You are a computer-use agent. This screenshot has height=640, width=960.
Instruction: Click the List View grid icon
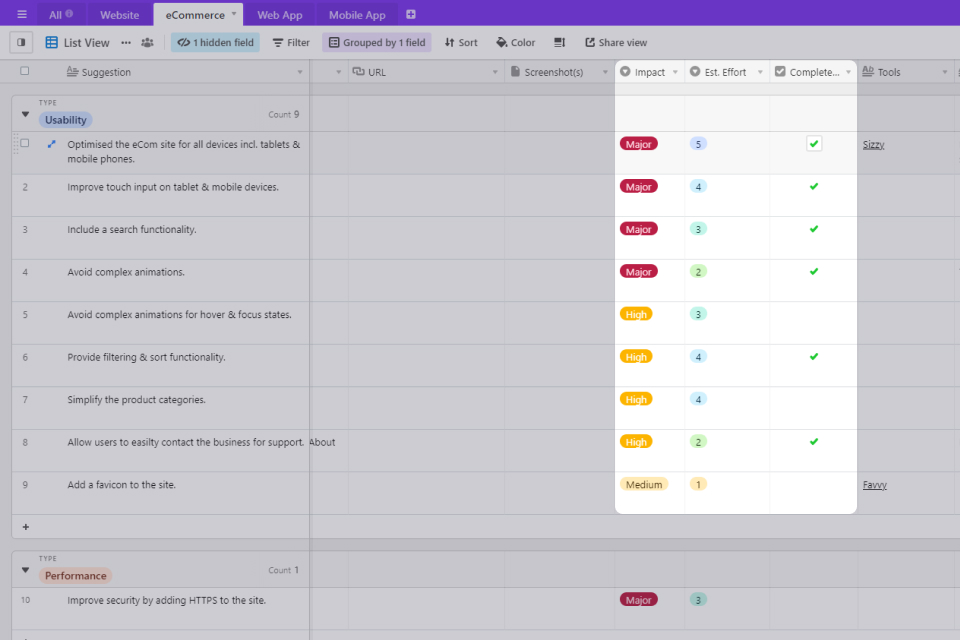point(51,42)
